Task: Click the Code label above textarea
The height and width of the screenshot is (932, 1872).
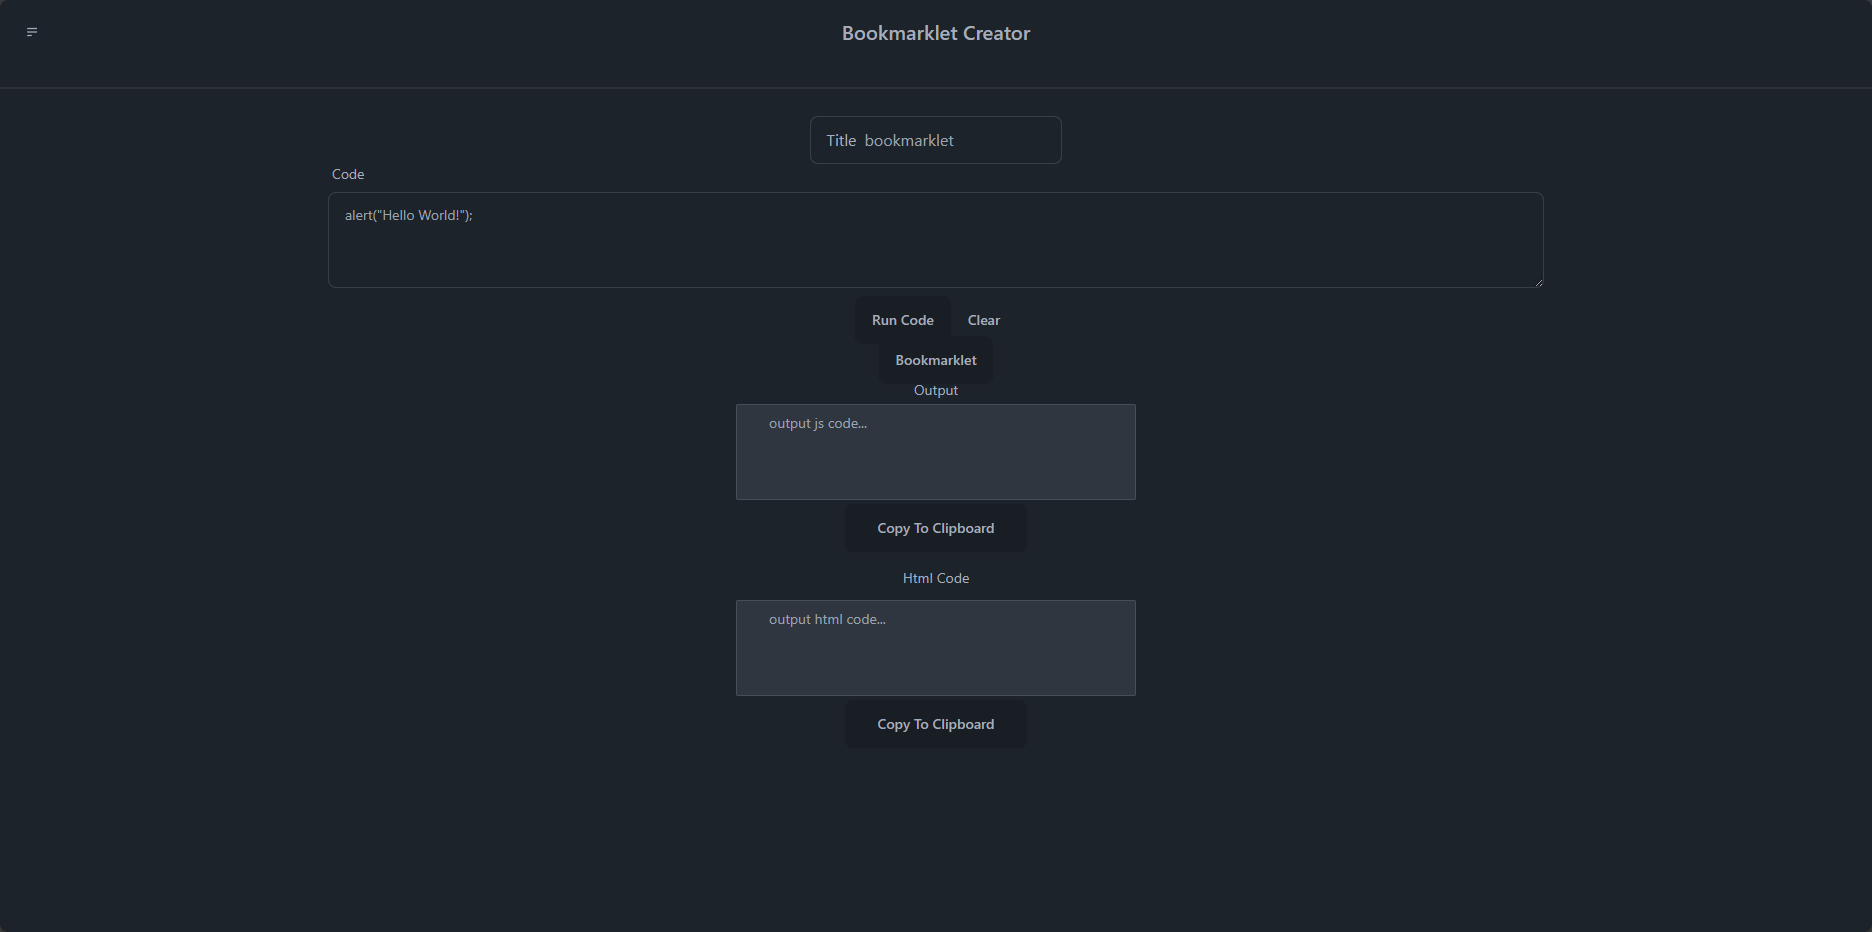Action: [x=348, y=174]
